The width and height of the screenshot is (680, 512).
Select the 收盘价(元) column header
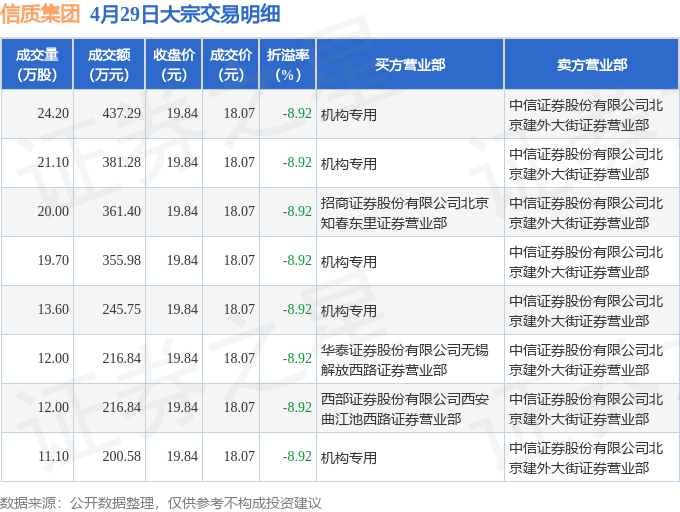(174, 64)
